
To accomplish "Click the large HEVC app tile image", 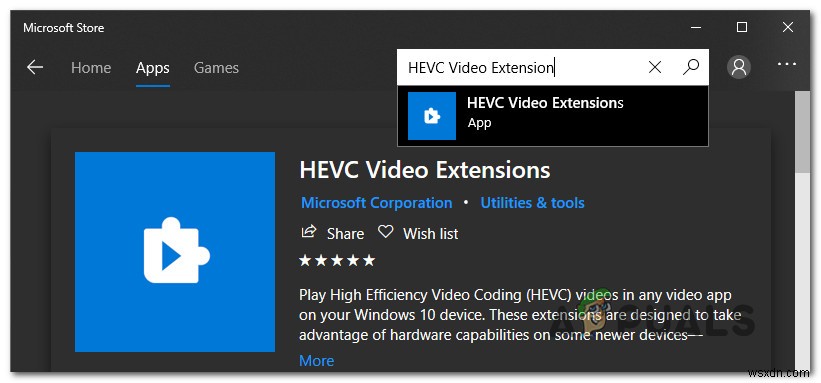I will tap(175, 252).
